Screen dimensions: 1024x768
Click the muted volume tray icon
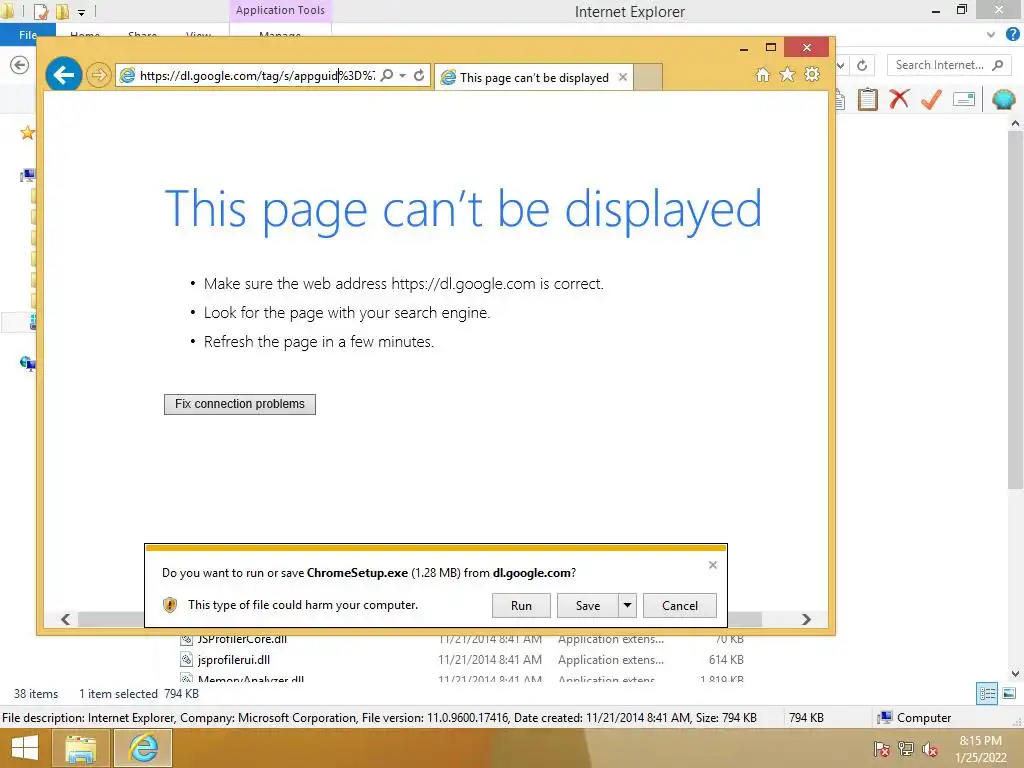click(x=929, y=749)
